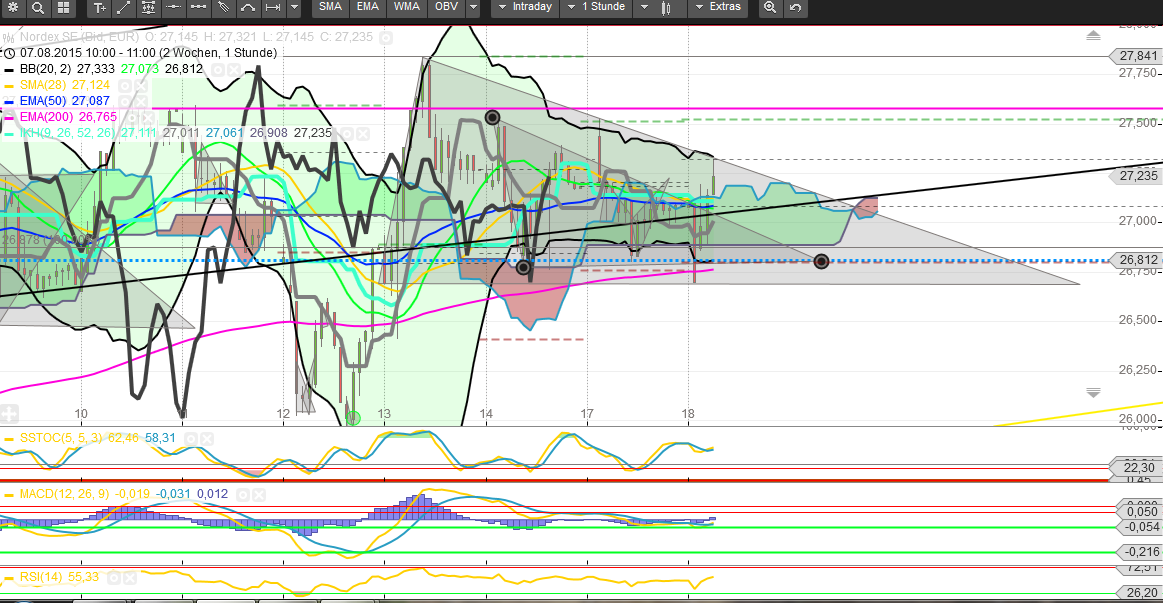
Task: Open chart settings gear icon
Action: 13,7
